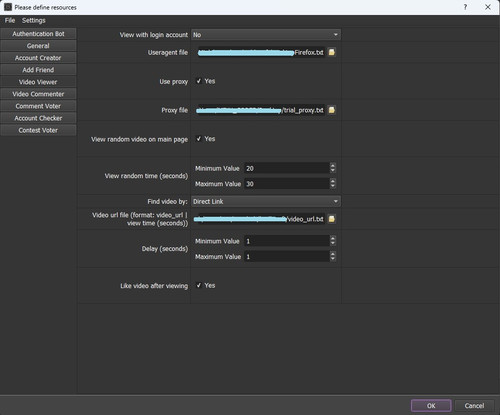This screenshot has height=415, width=500.
Task: Open the File menu
Action: 10,20
